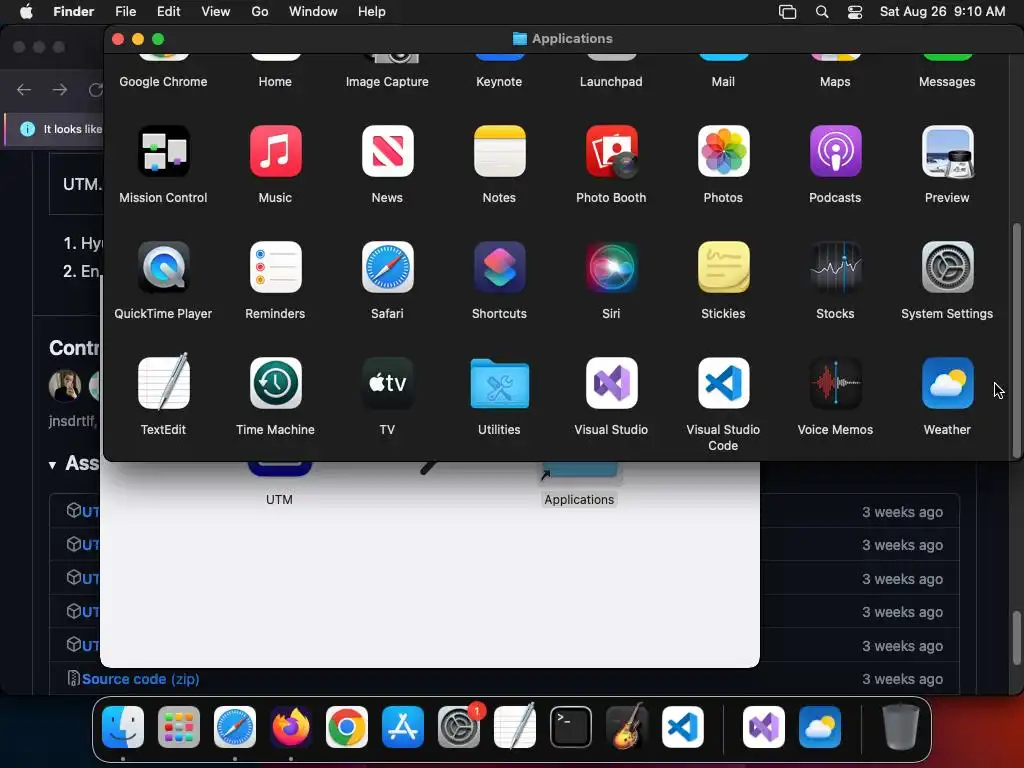Collapse the Assets section triangle

point(52,465)
